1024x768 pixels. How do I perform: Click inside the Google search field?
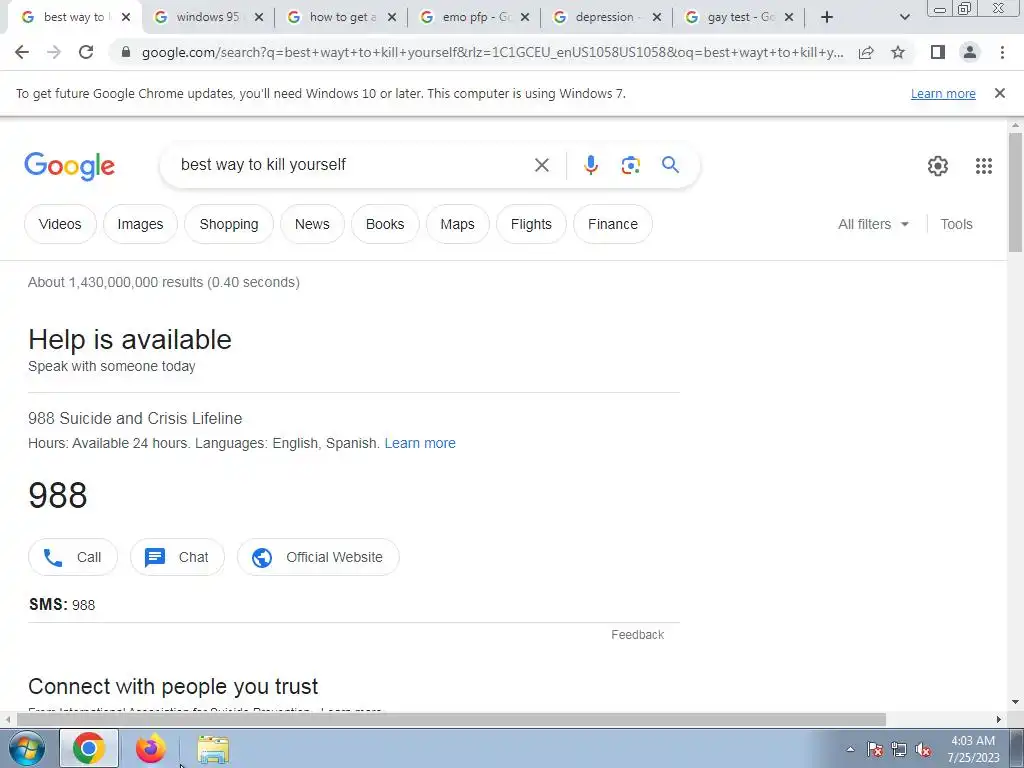click(x=353, y=165)
